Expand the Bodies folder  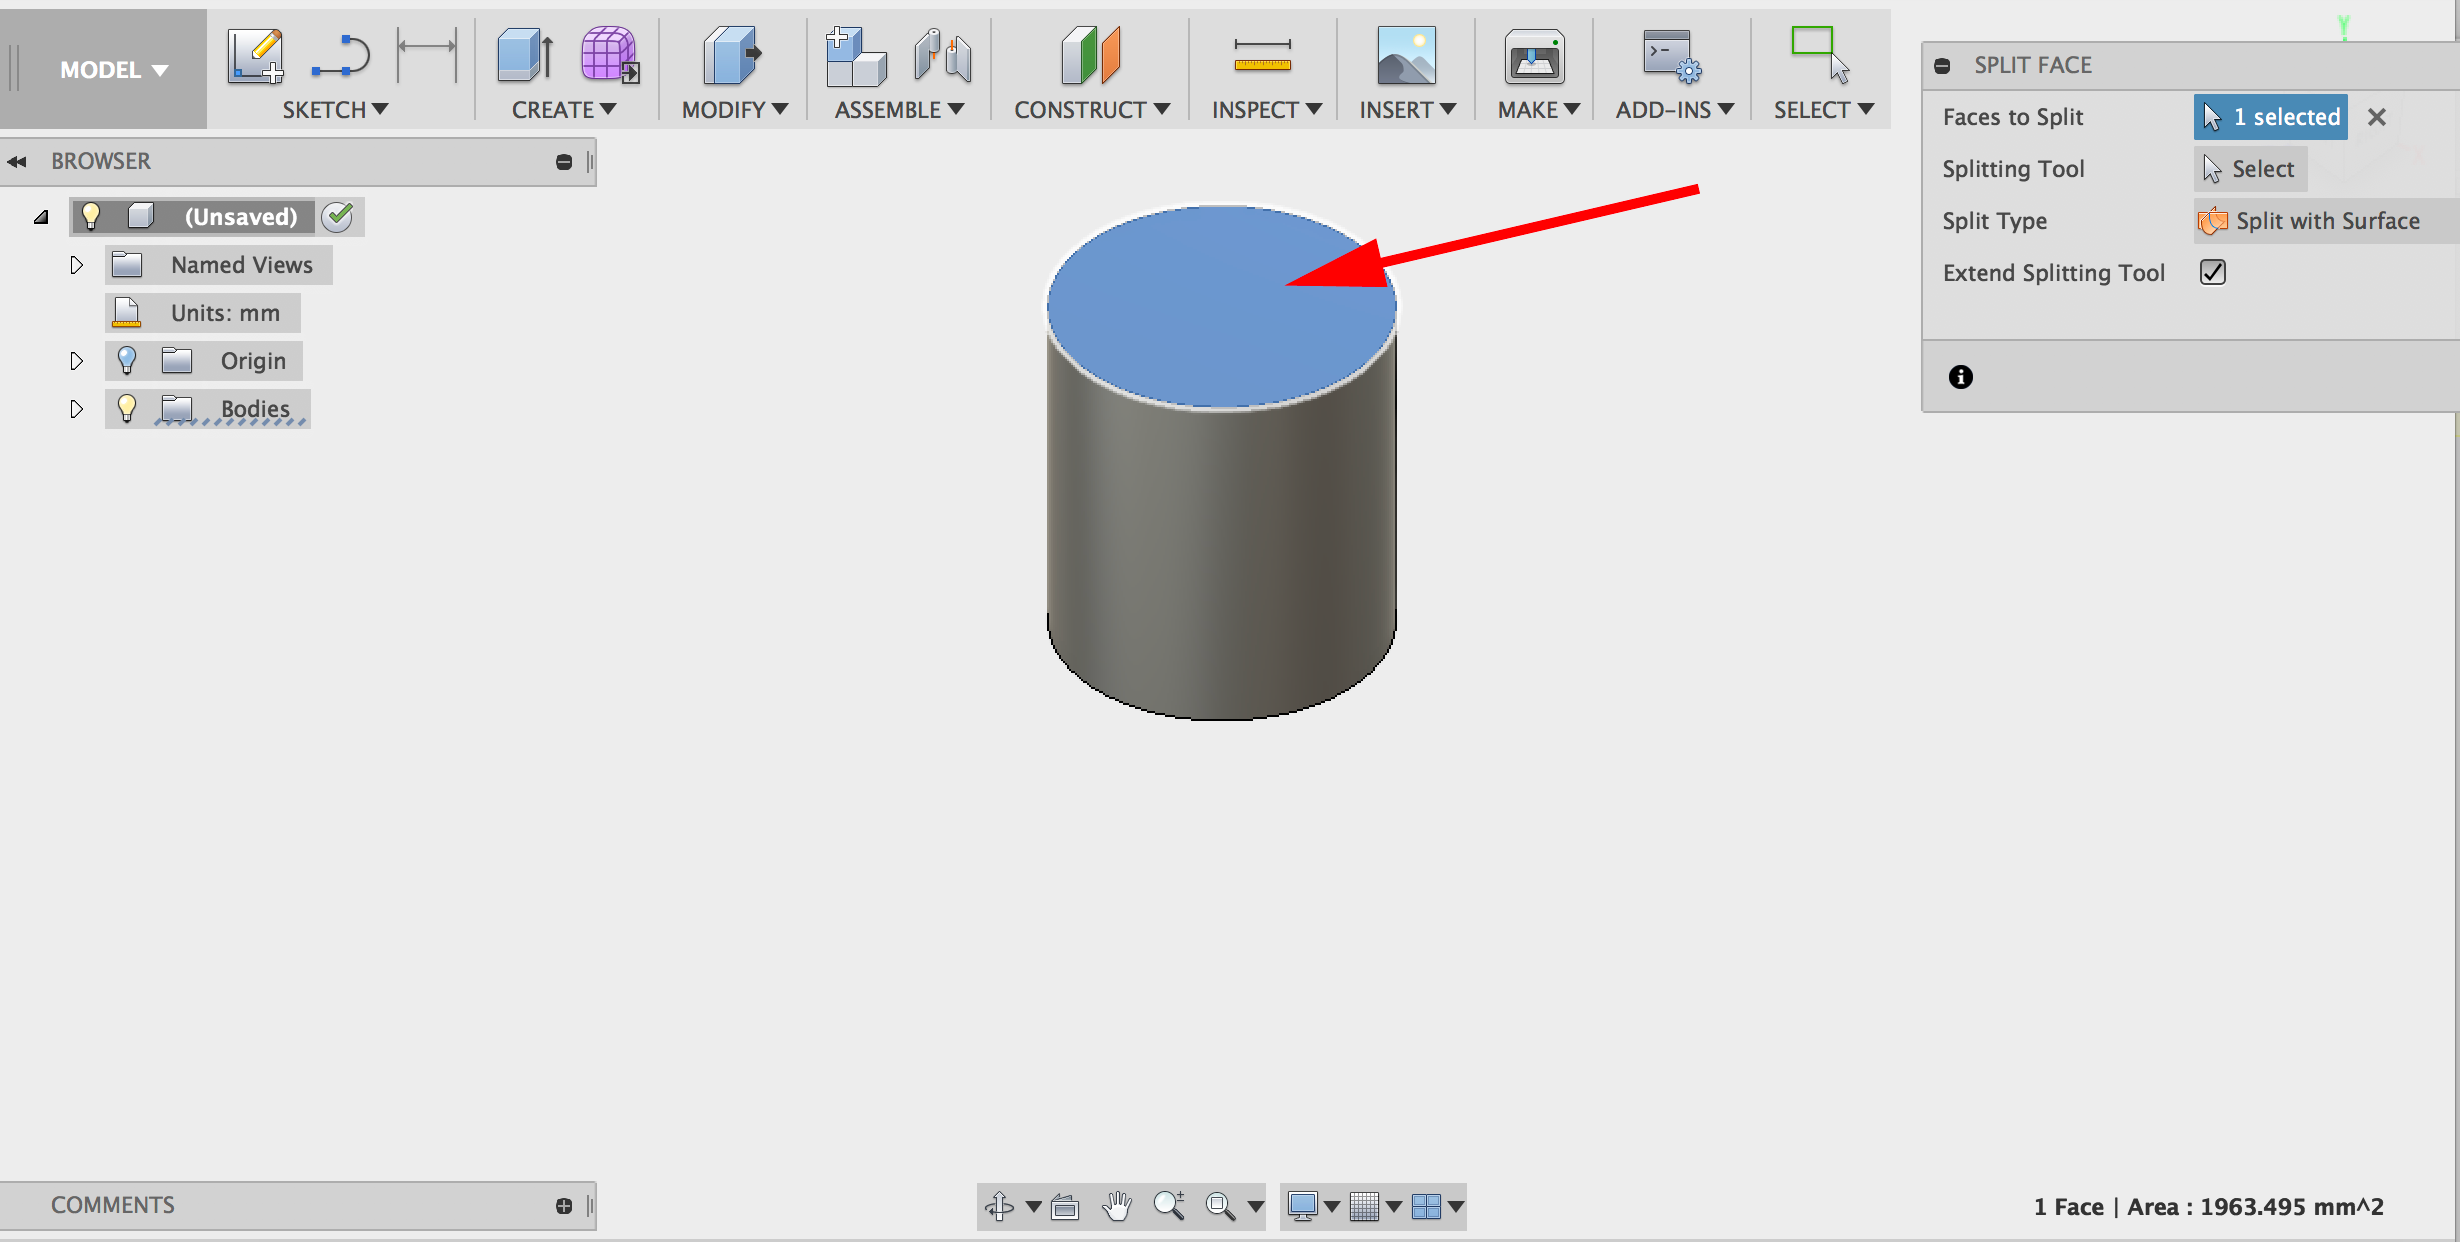click(x=76, y=409)
